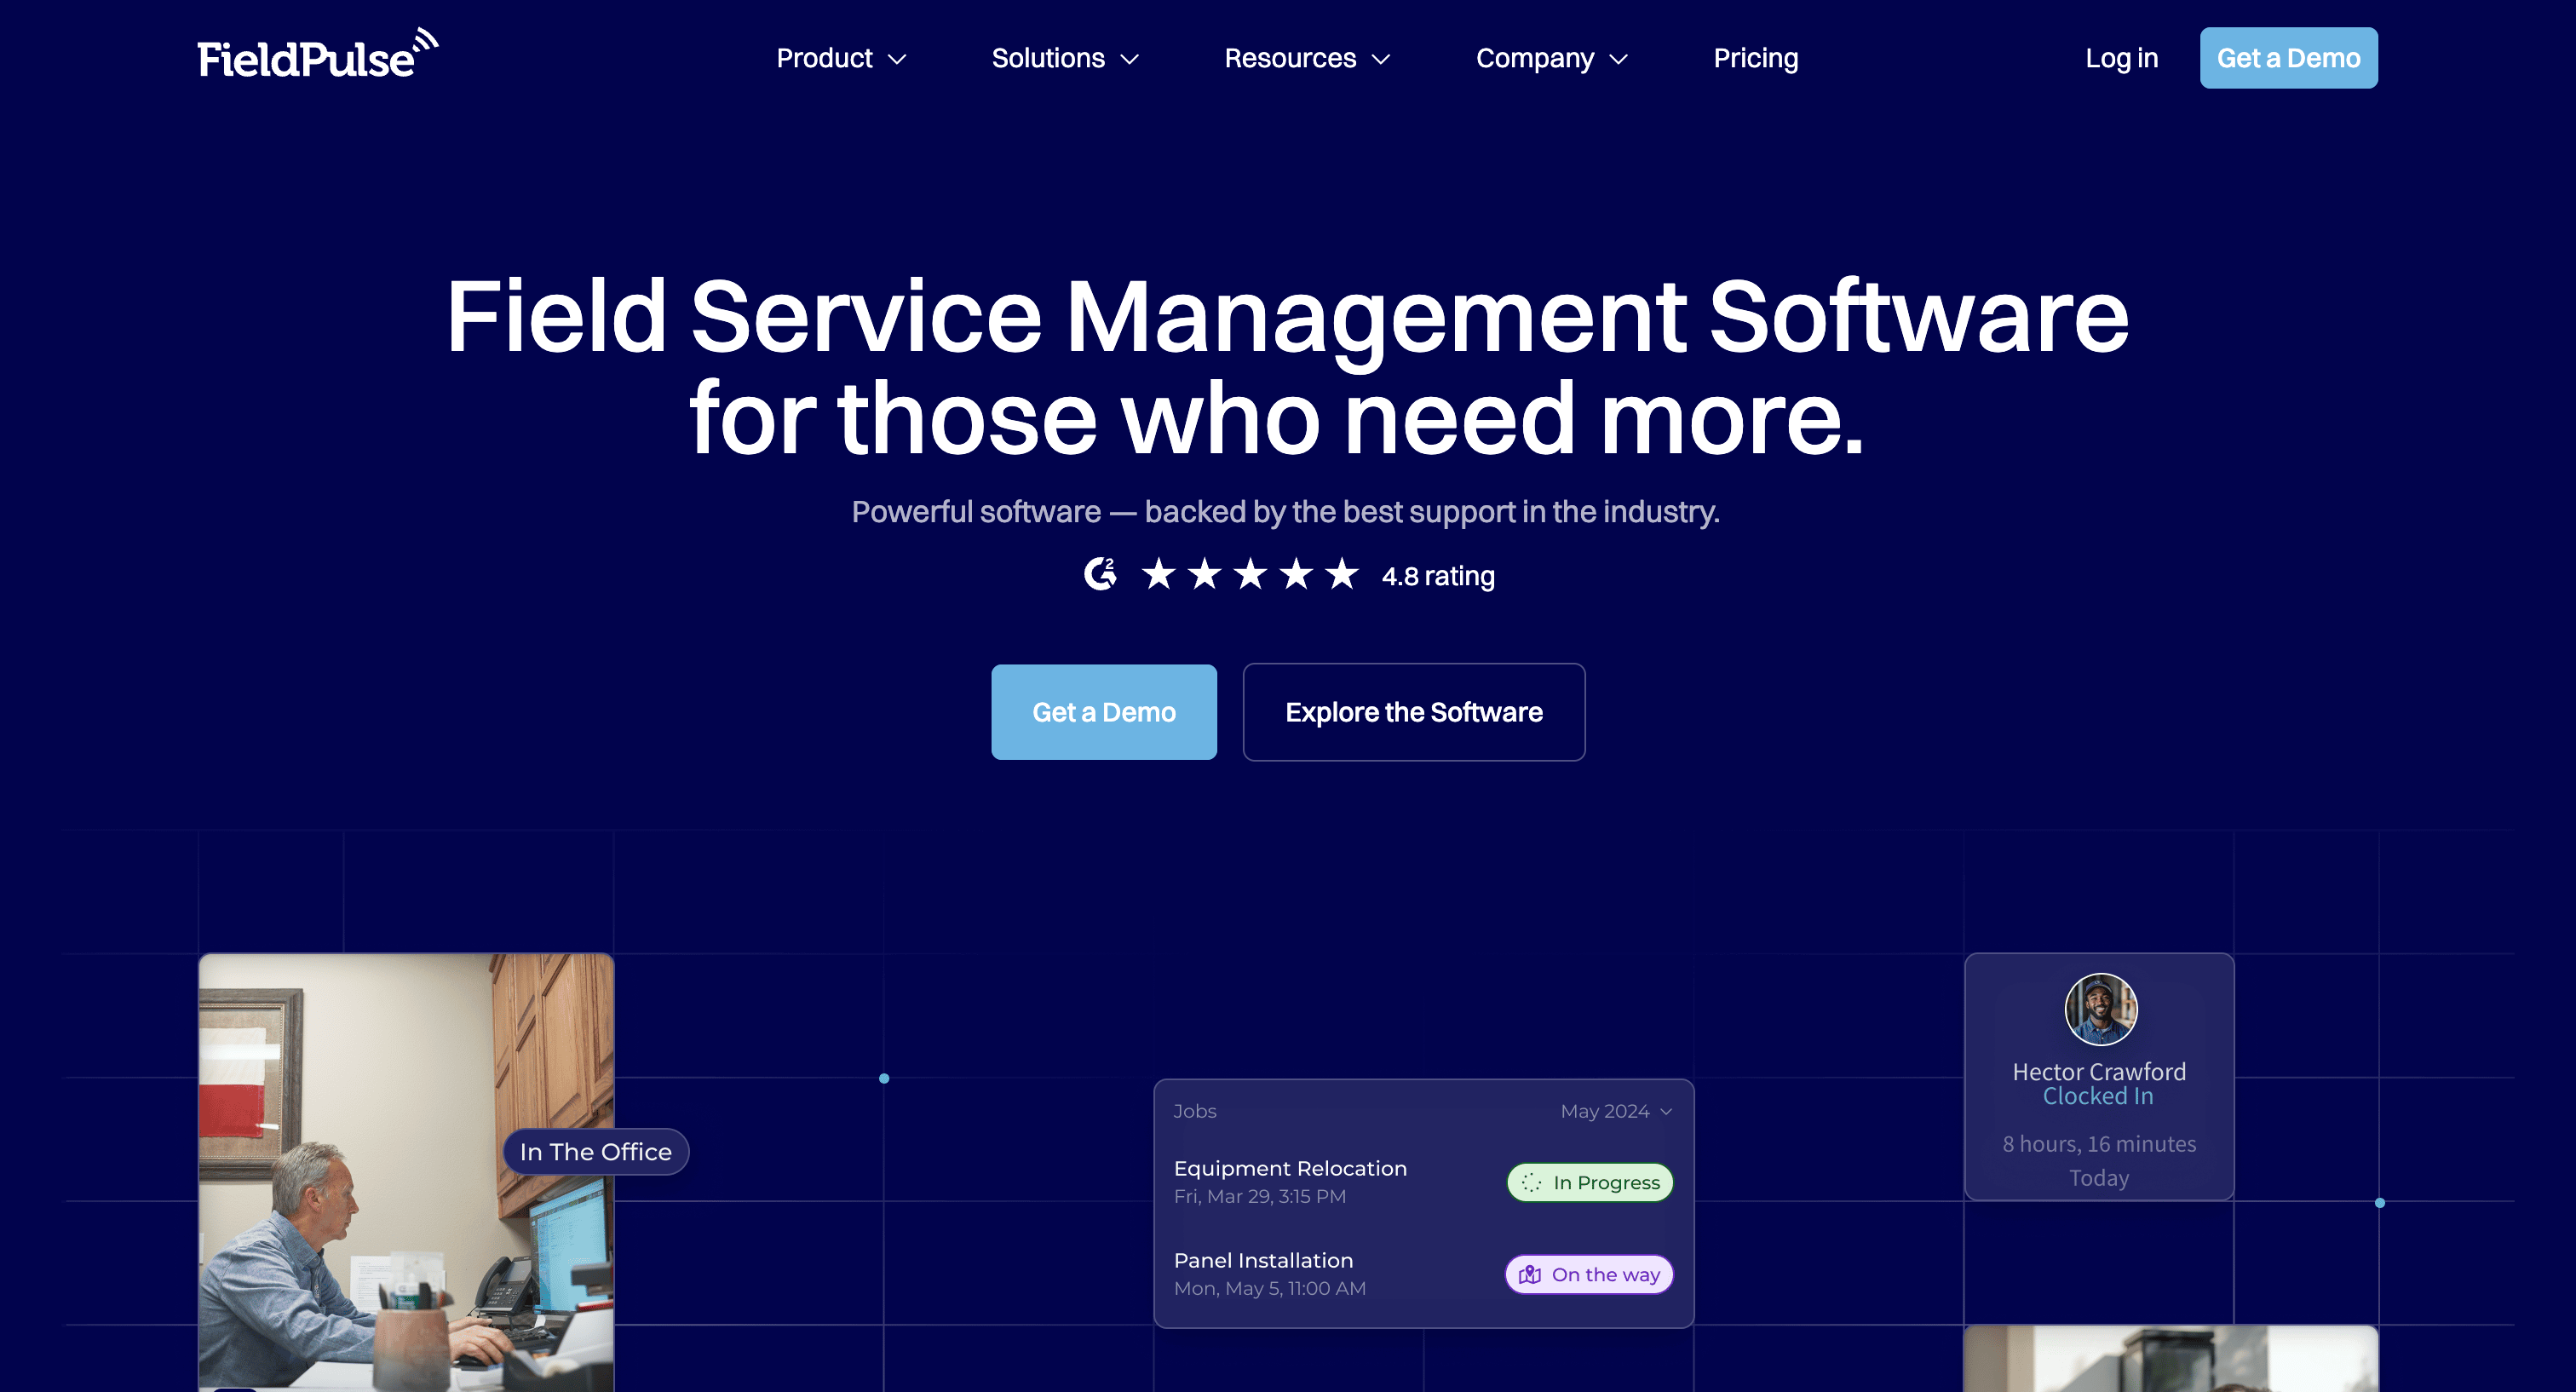Open the Solutions dropdown
Screen dimensions: 2576x1392
click(x=1064, y=59)
